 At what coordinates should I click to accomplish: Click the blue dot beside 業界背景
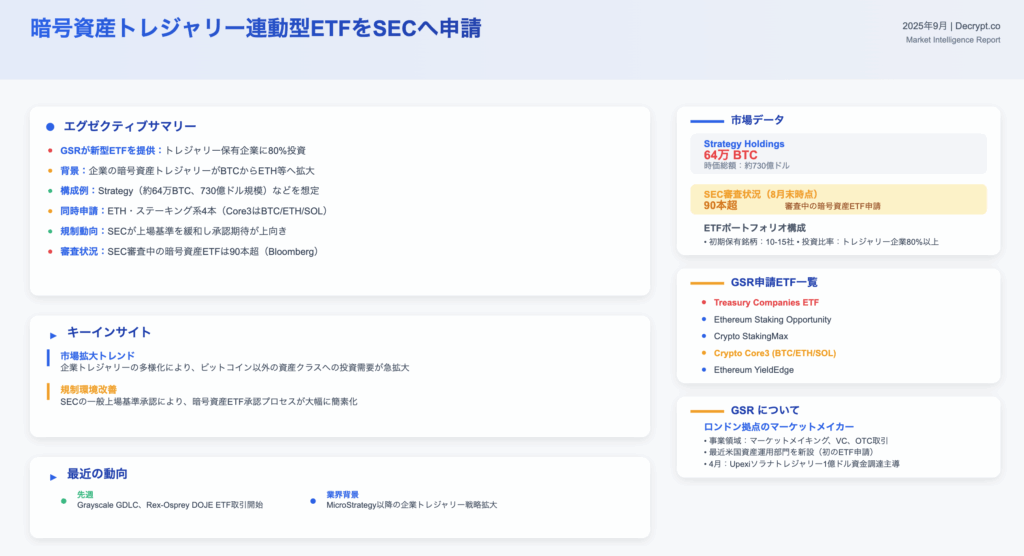pos(313,501)
